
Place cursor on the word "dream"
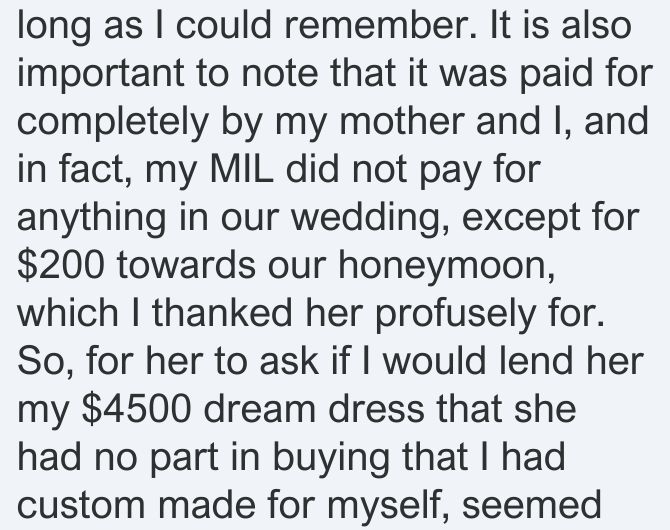(260, 409)
